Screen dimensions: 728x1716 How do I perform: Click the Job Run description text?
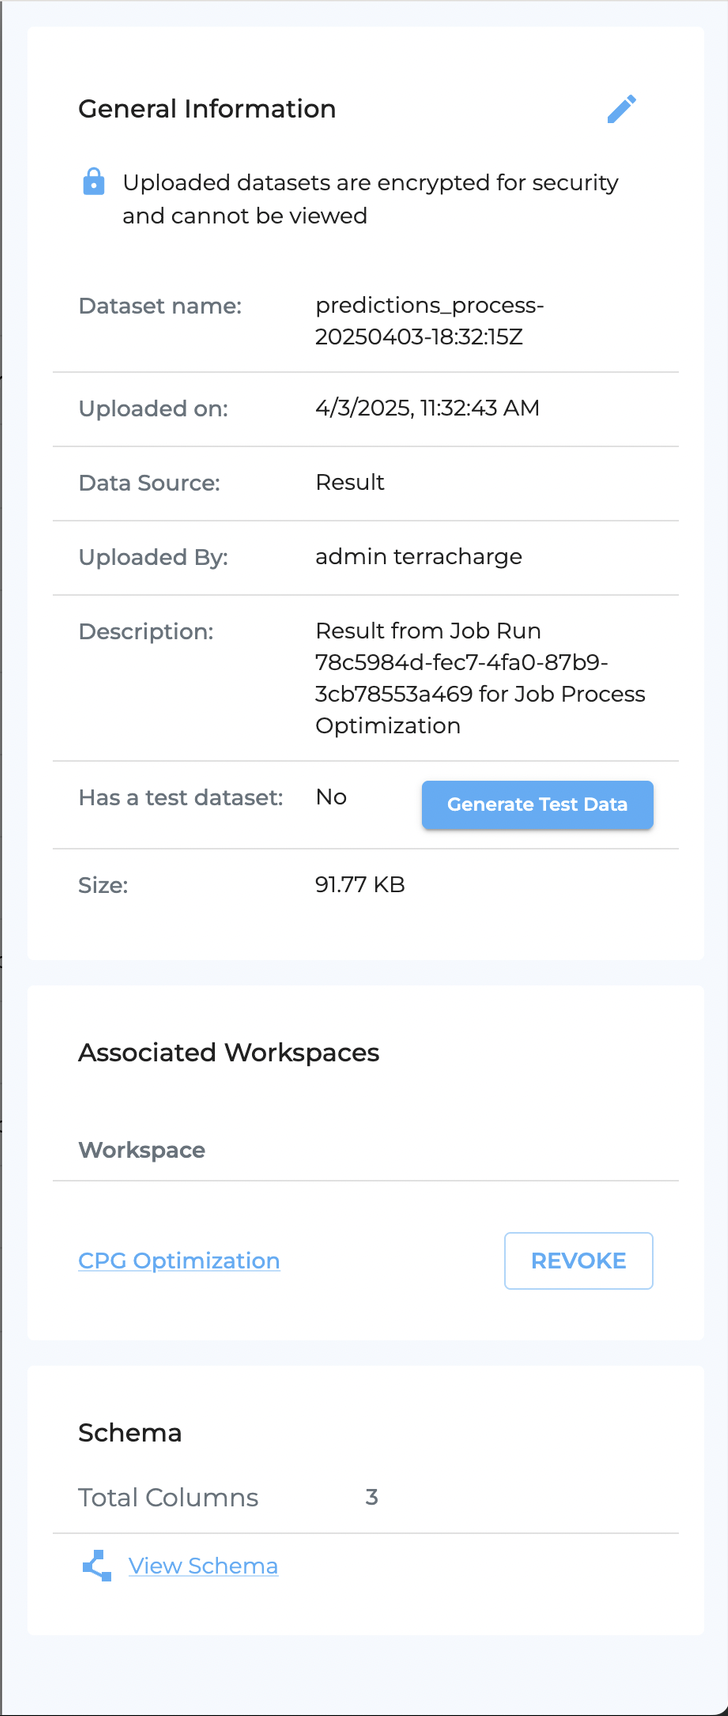tap(480, 678)
